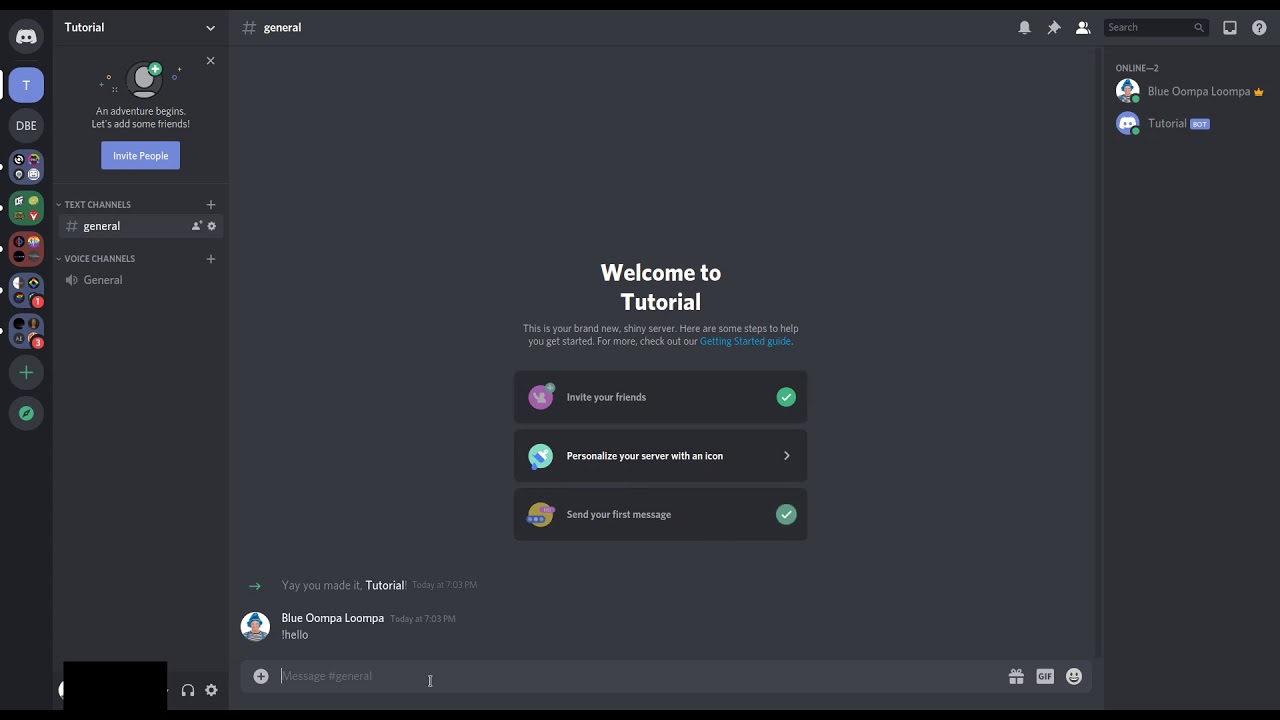Open the server folder with badge 1

click(x=26, y=290)
